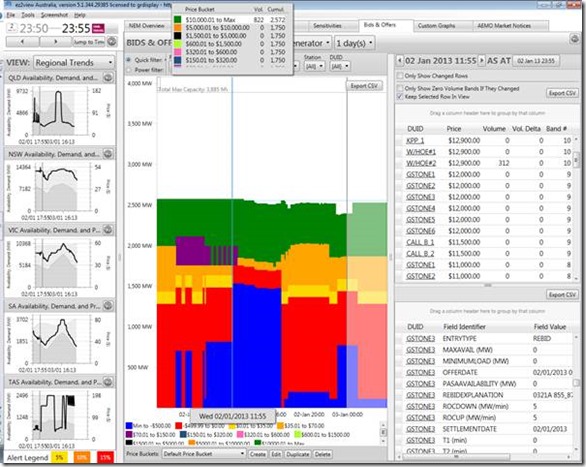Open the W/HOE#2 DUID link
The height and width of the screenshot is (467, 586).
(x=421, y=163)
